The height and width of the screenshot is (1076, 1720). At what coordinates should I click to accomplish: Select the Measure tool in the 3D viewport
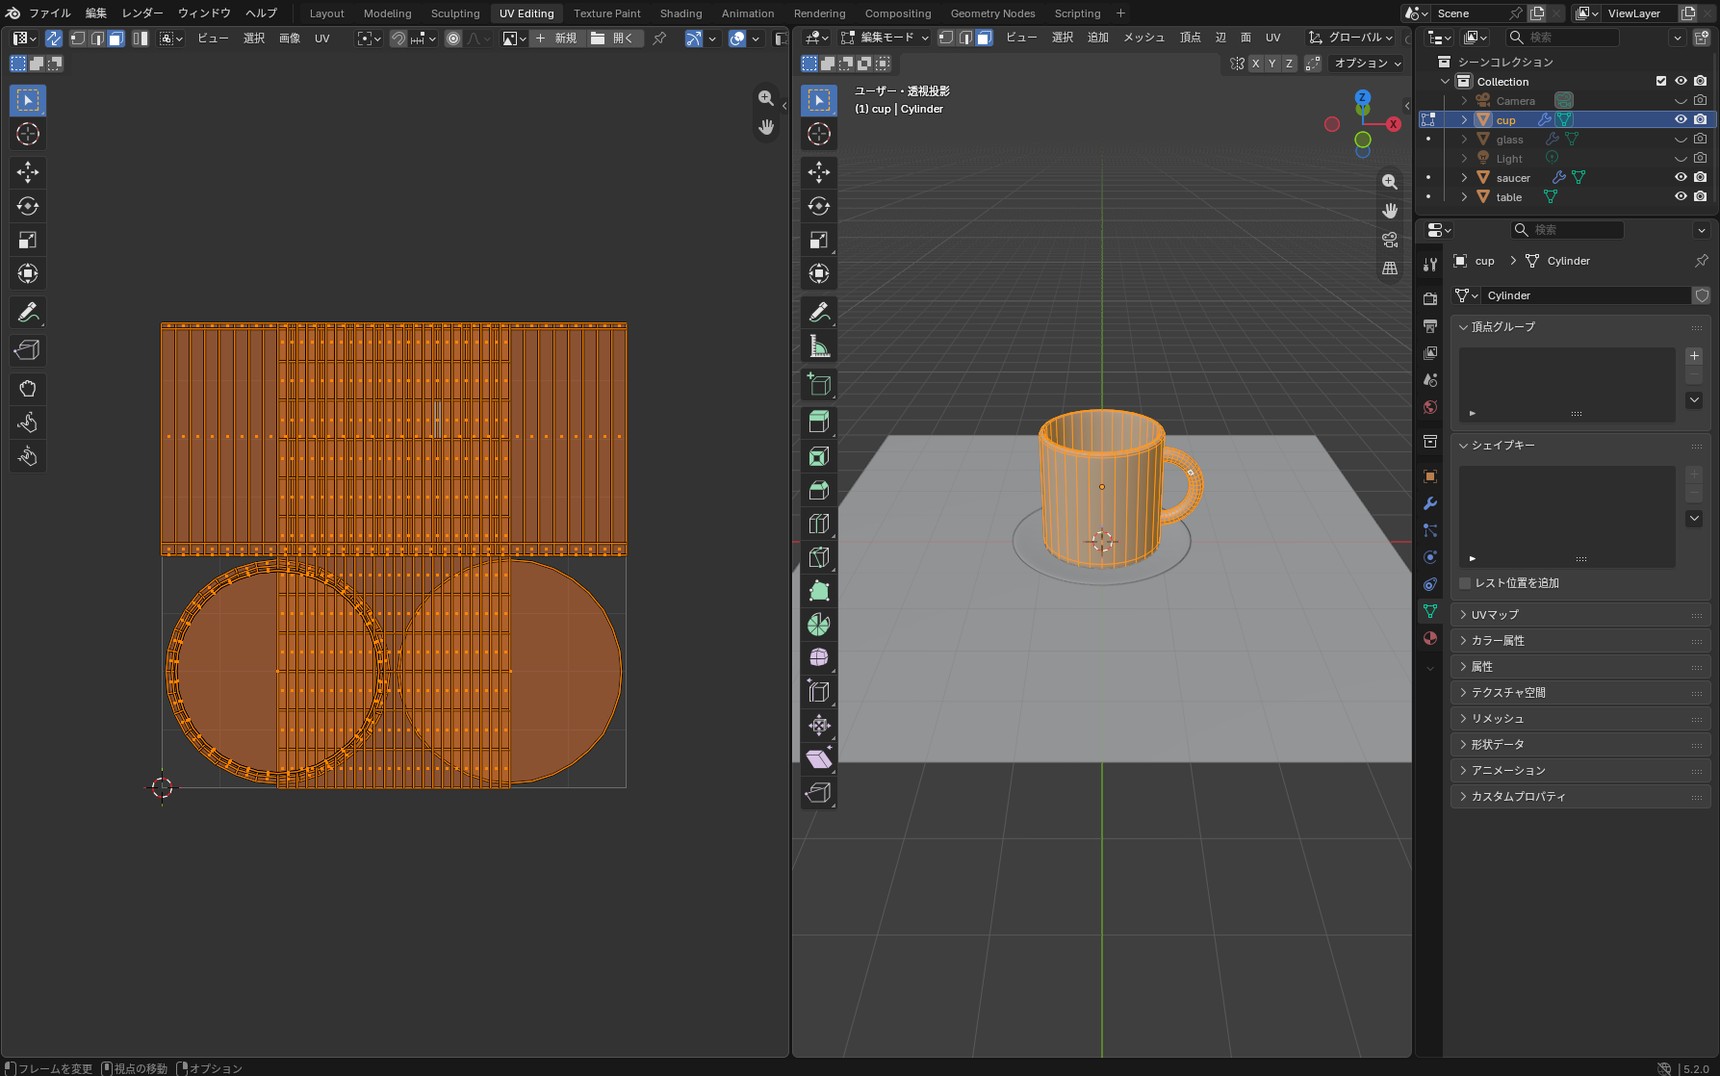(819, 346)
